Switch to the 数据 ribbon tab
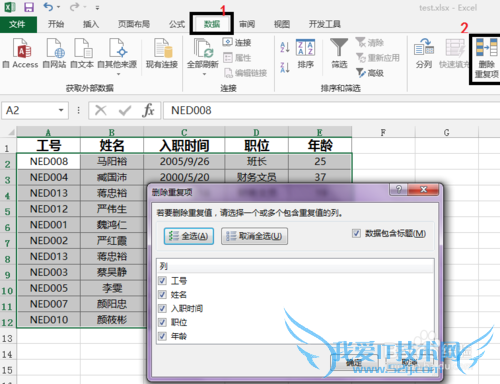The height and width of the screenshot is (384, 500). pyautogui.click(x=212, y=24)
